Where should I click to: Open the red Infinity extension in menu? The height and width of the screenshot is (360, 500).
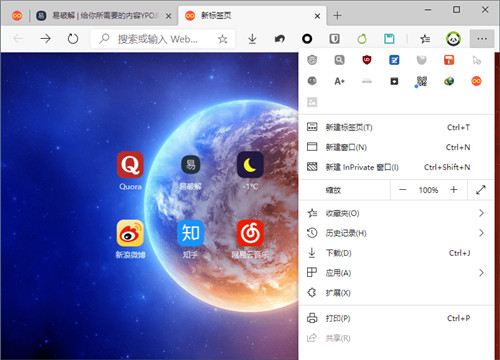point(477,81)
